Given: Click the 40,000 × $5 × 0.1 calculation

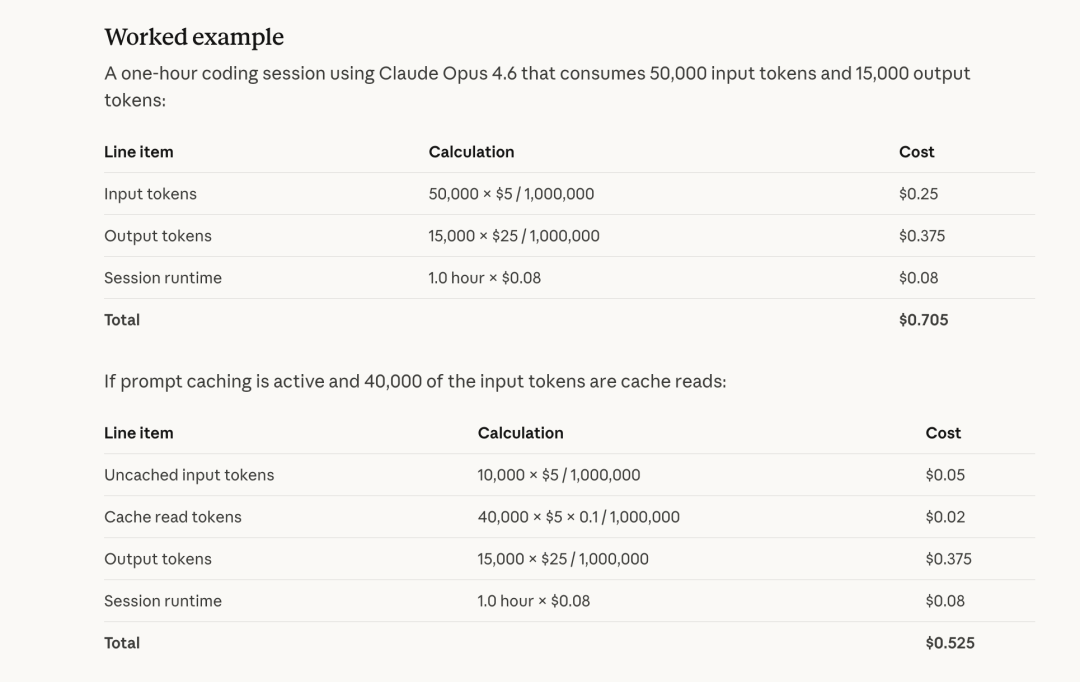Looking at the screenshot, I should 578,517.
